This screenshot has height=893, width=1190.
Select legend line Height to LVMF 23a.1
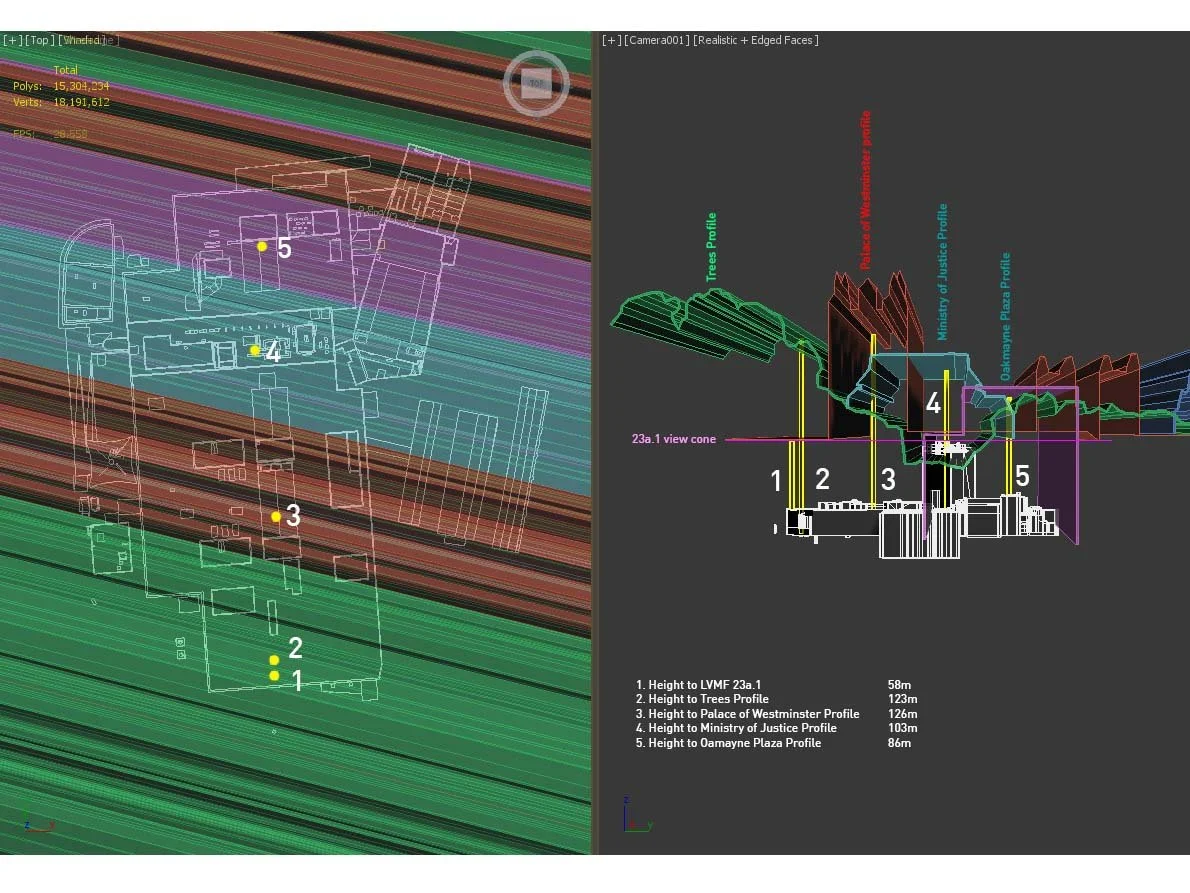[698, 684]
